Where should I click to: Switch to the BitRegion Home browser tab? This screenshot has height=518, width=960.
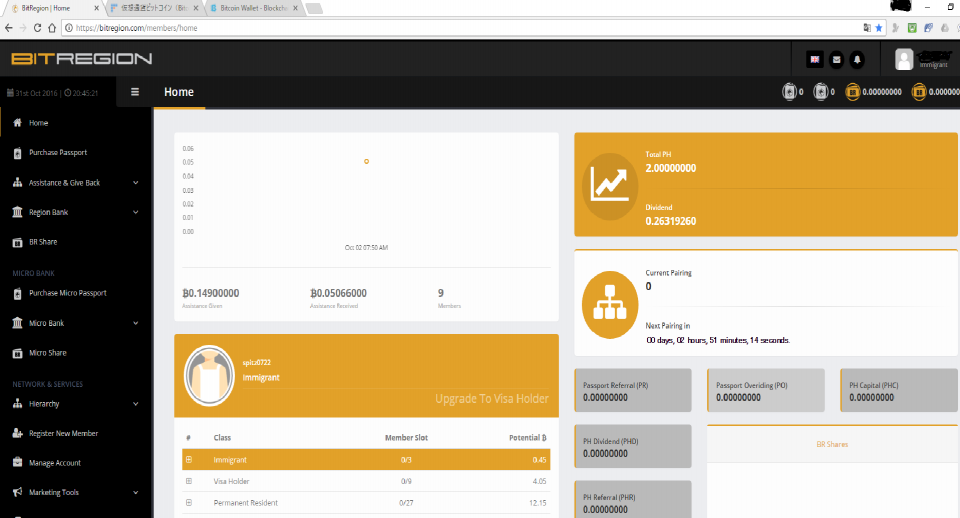(54, 8)
